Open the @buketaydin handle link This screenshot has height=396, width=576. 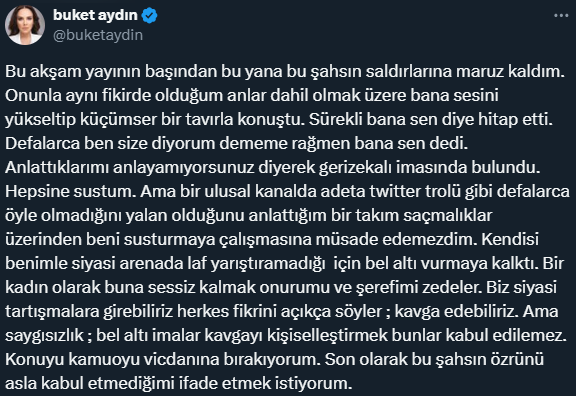point(98,35)
